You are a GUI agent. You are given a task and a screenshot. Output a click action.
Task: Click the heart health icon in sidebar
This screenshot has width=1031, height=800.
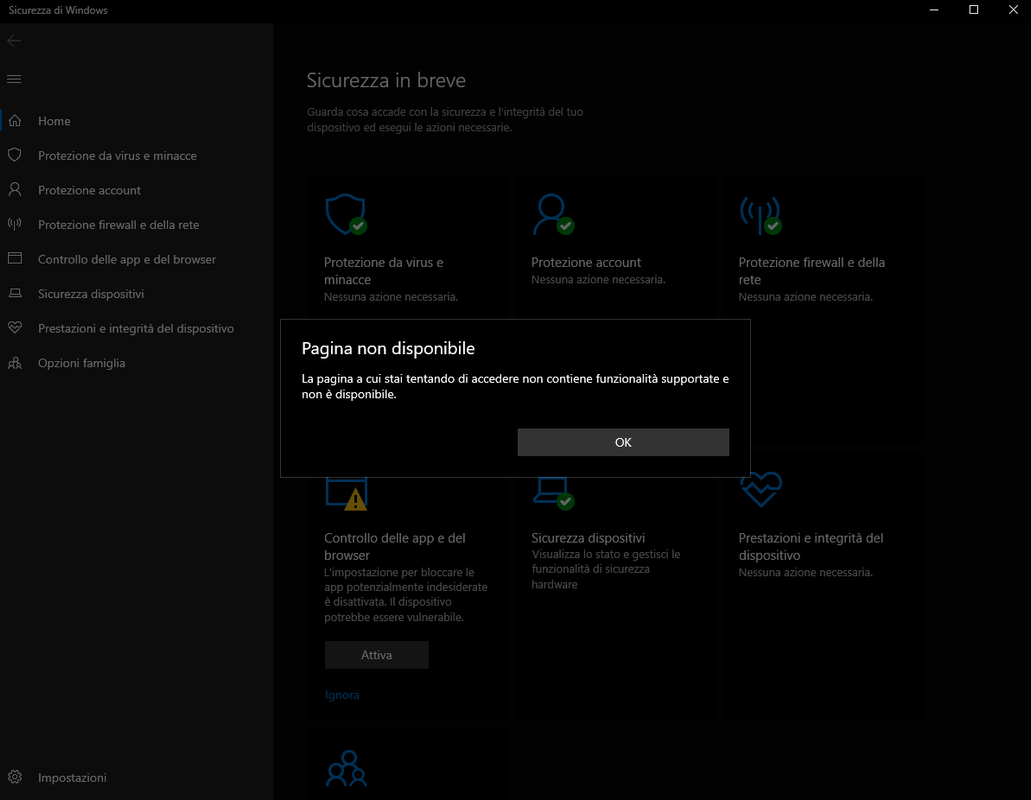coord(14,327)
